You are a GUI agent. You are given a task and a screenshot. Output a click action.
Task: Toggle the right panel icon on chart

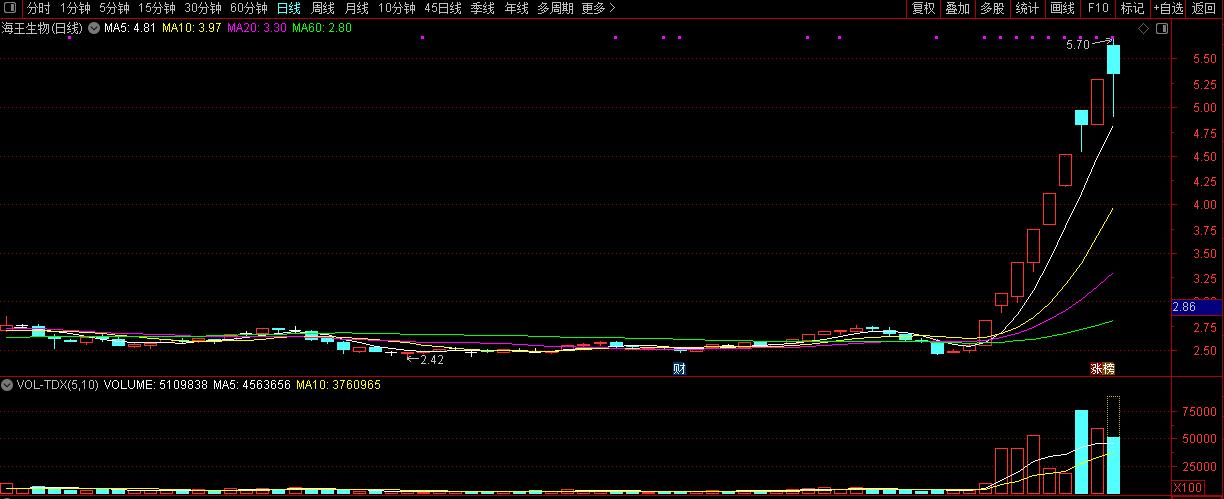coord(1161,28)
